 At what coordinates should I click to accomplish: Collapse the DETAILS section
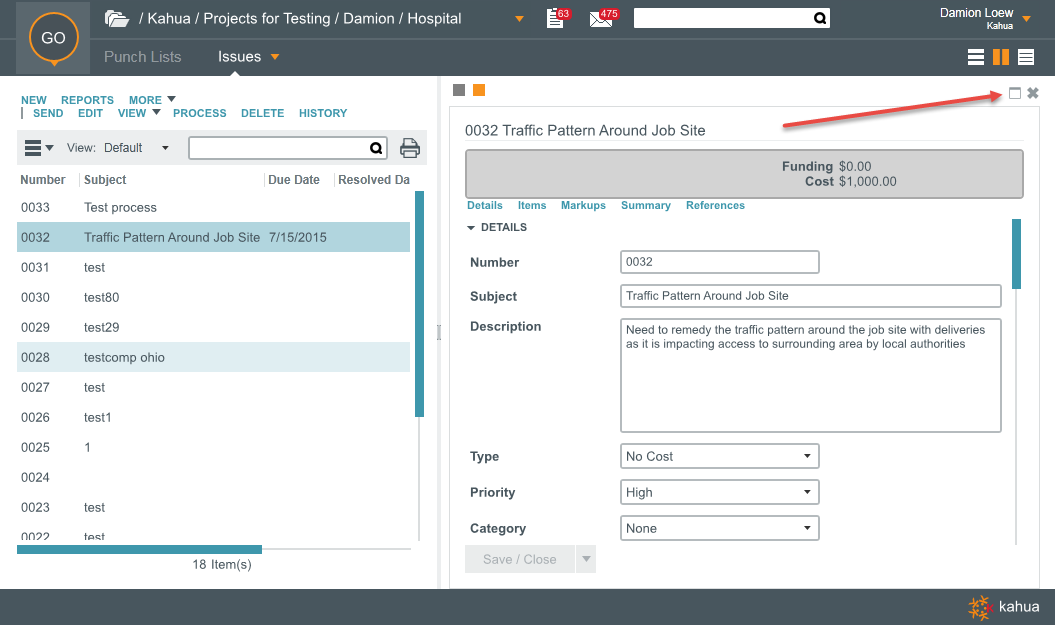click(472, 228)
